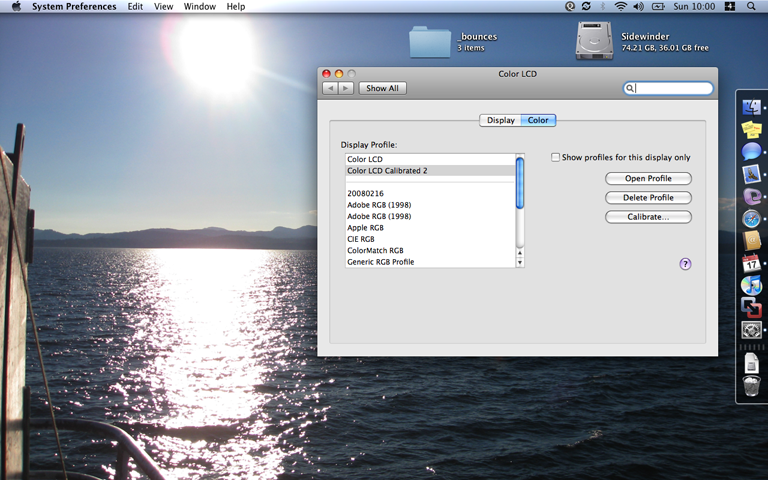Open the Apple menu

16,7
